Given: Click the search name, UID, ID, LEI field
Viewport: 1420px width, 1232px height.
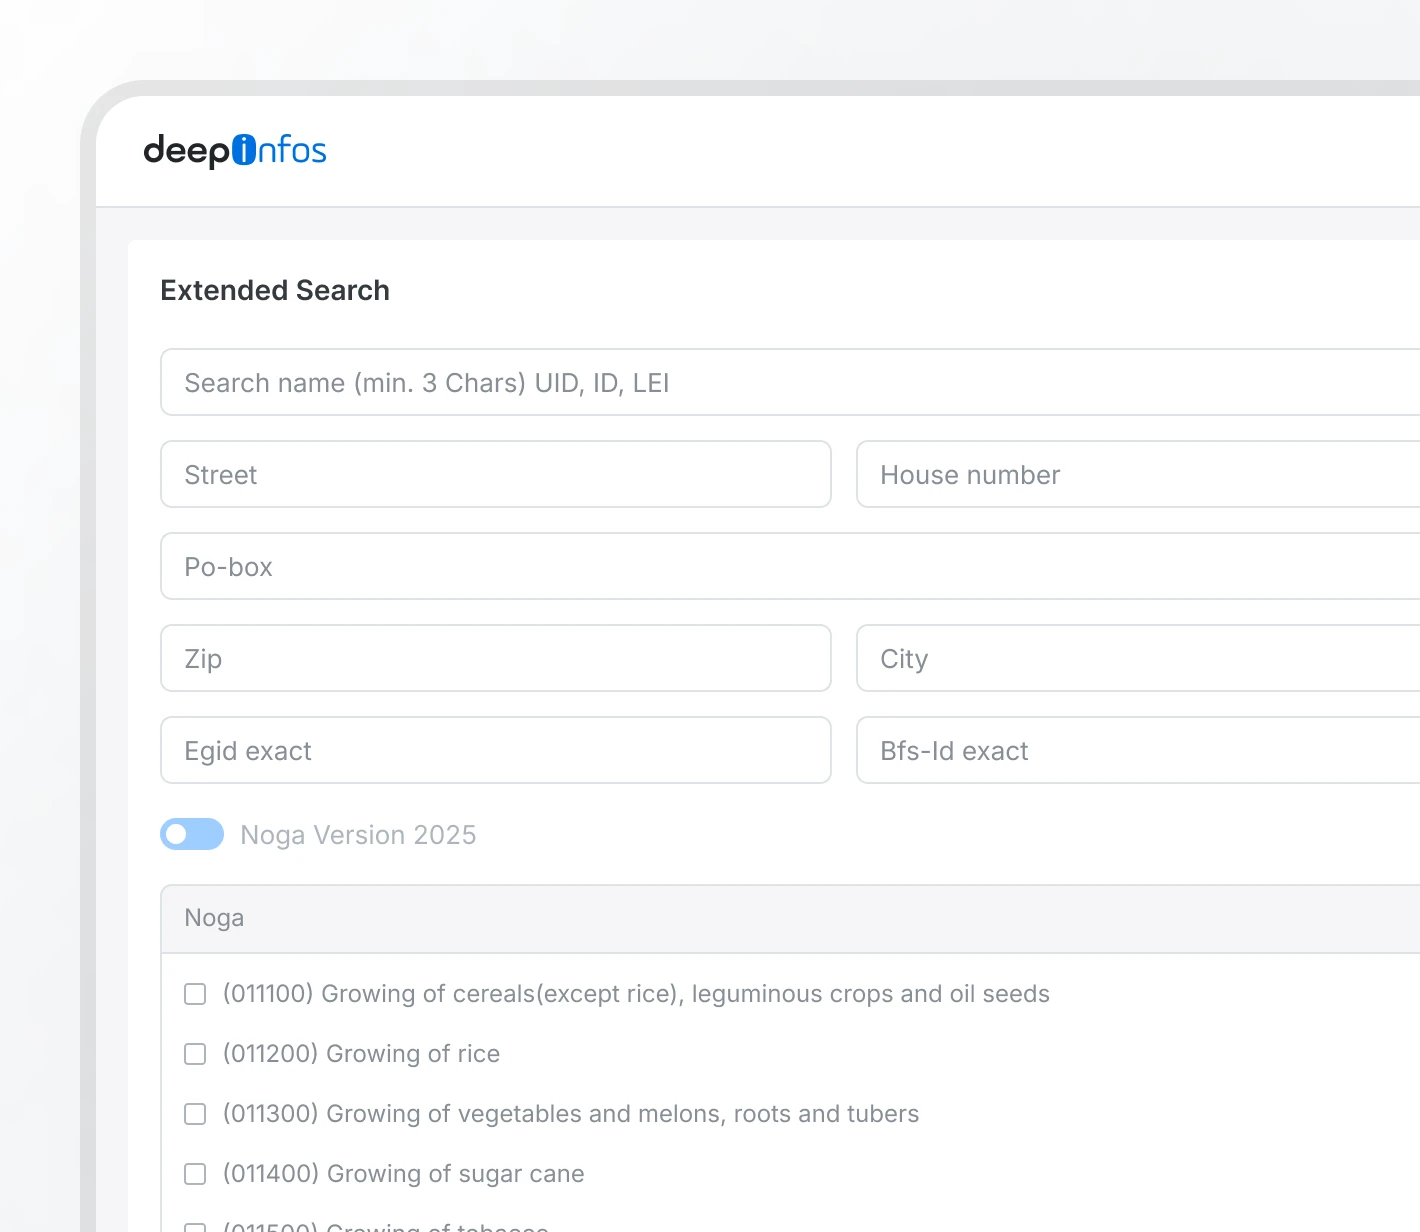Looking at the screenshot, I should coord(790,383).
